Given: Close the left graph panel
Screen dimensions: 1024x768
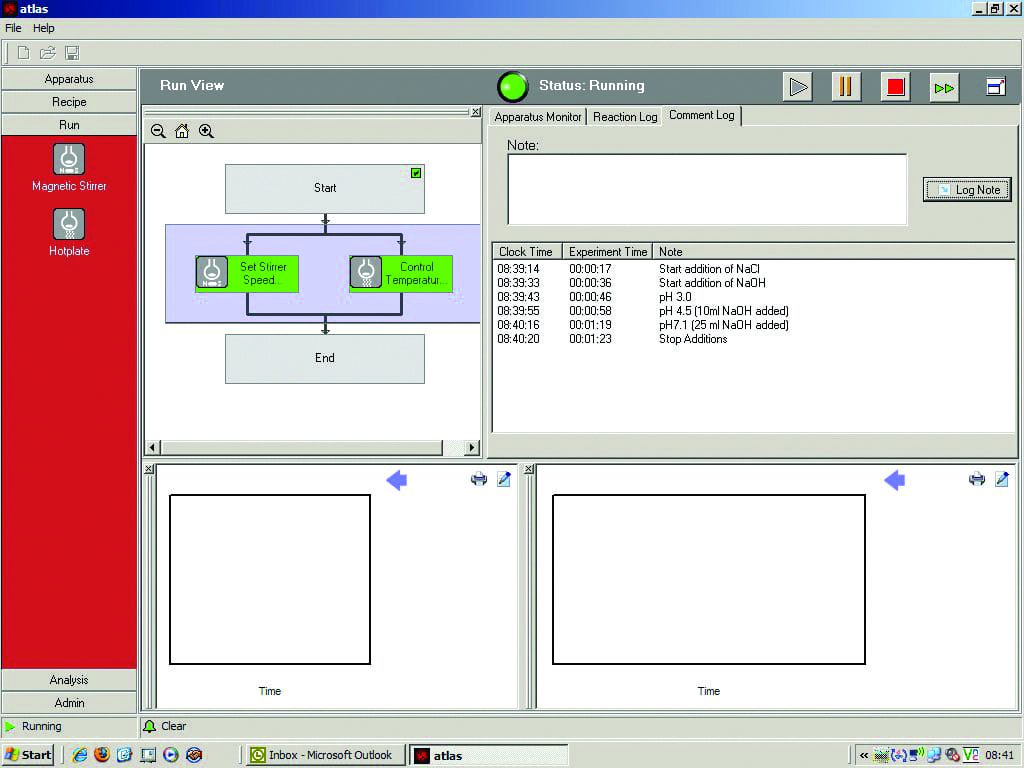Looking at the screenshot, I should point(149,469).
